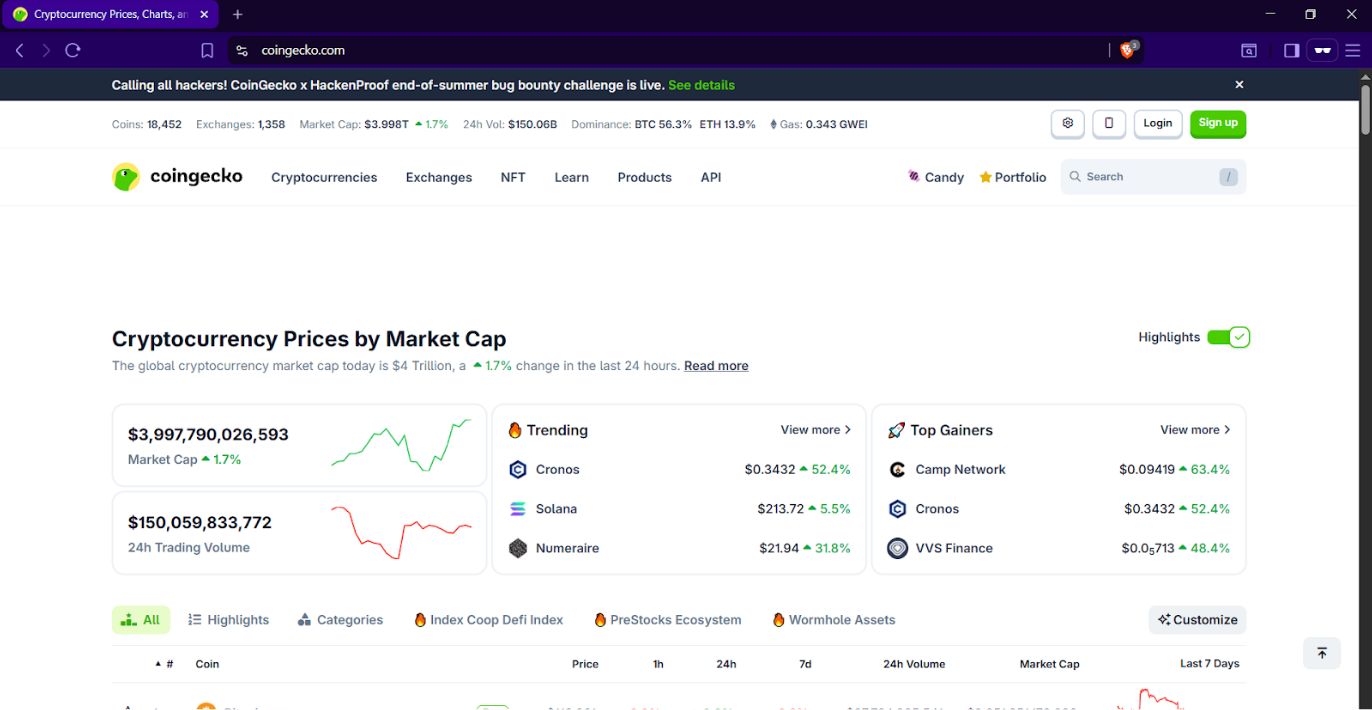Click the mobile app phone icon

[x=1109, y=124]
